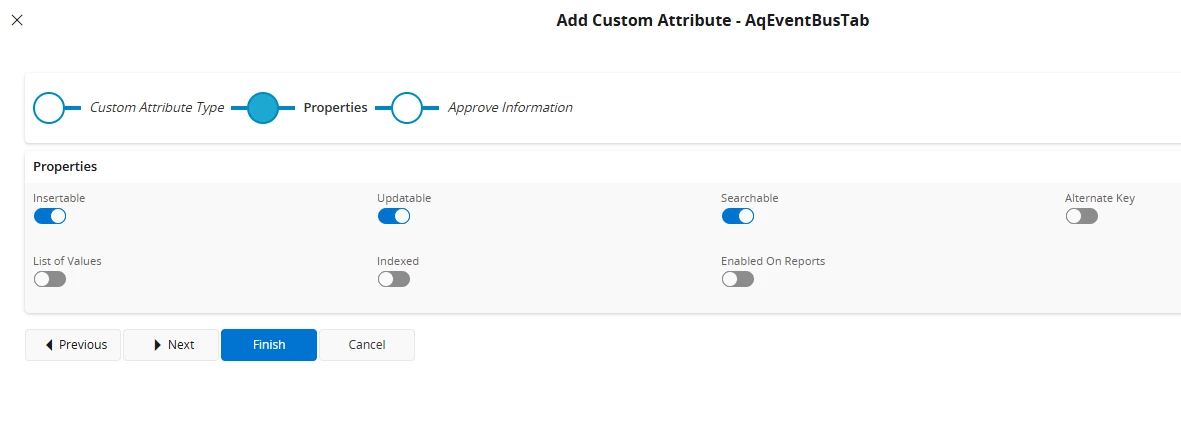Click the Properties section heading
The height and width of the screenshot is (436, 1181).
65,167
